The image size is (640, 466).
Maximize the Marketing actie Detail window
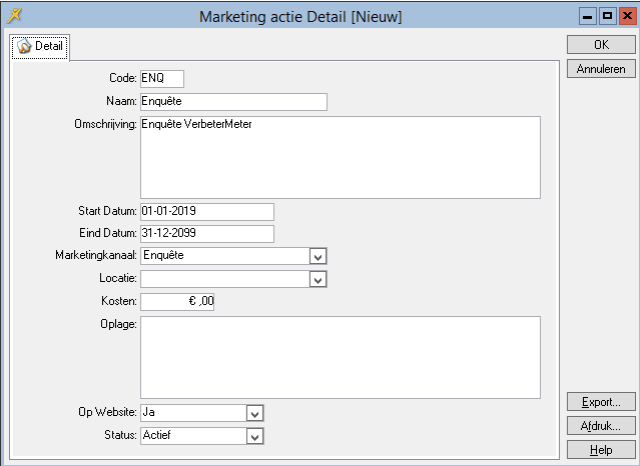pos(607,17)
